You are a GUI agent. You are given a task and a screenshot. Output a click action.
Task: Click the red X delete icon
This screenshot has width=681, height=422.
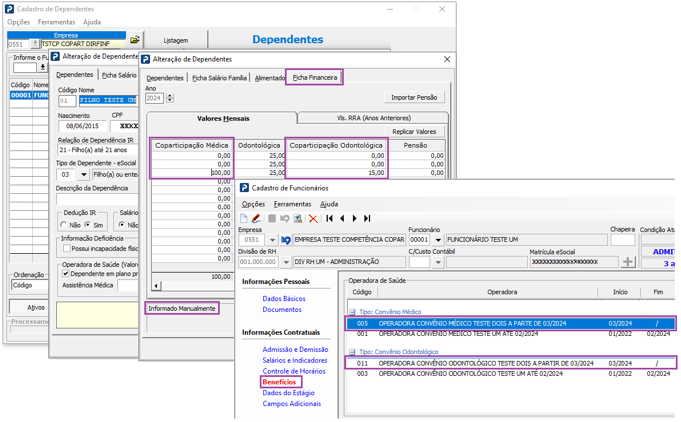[313, 218]
